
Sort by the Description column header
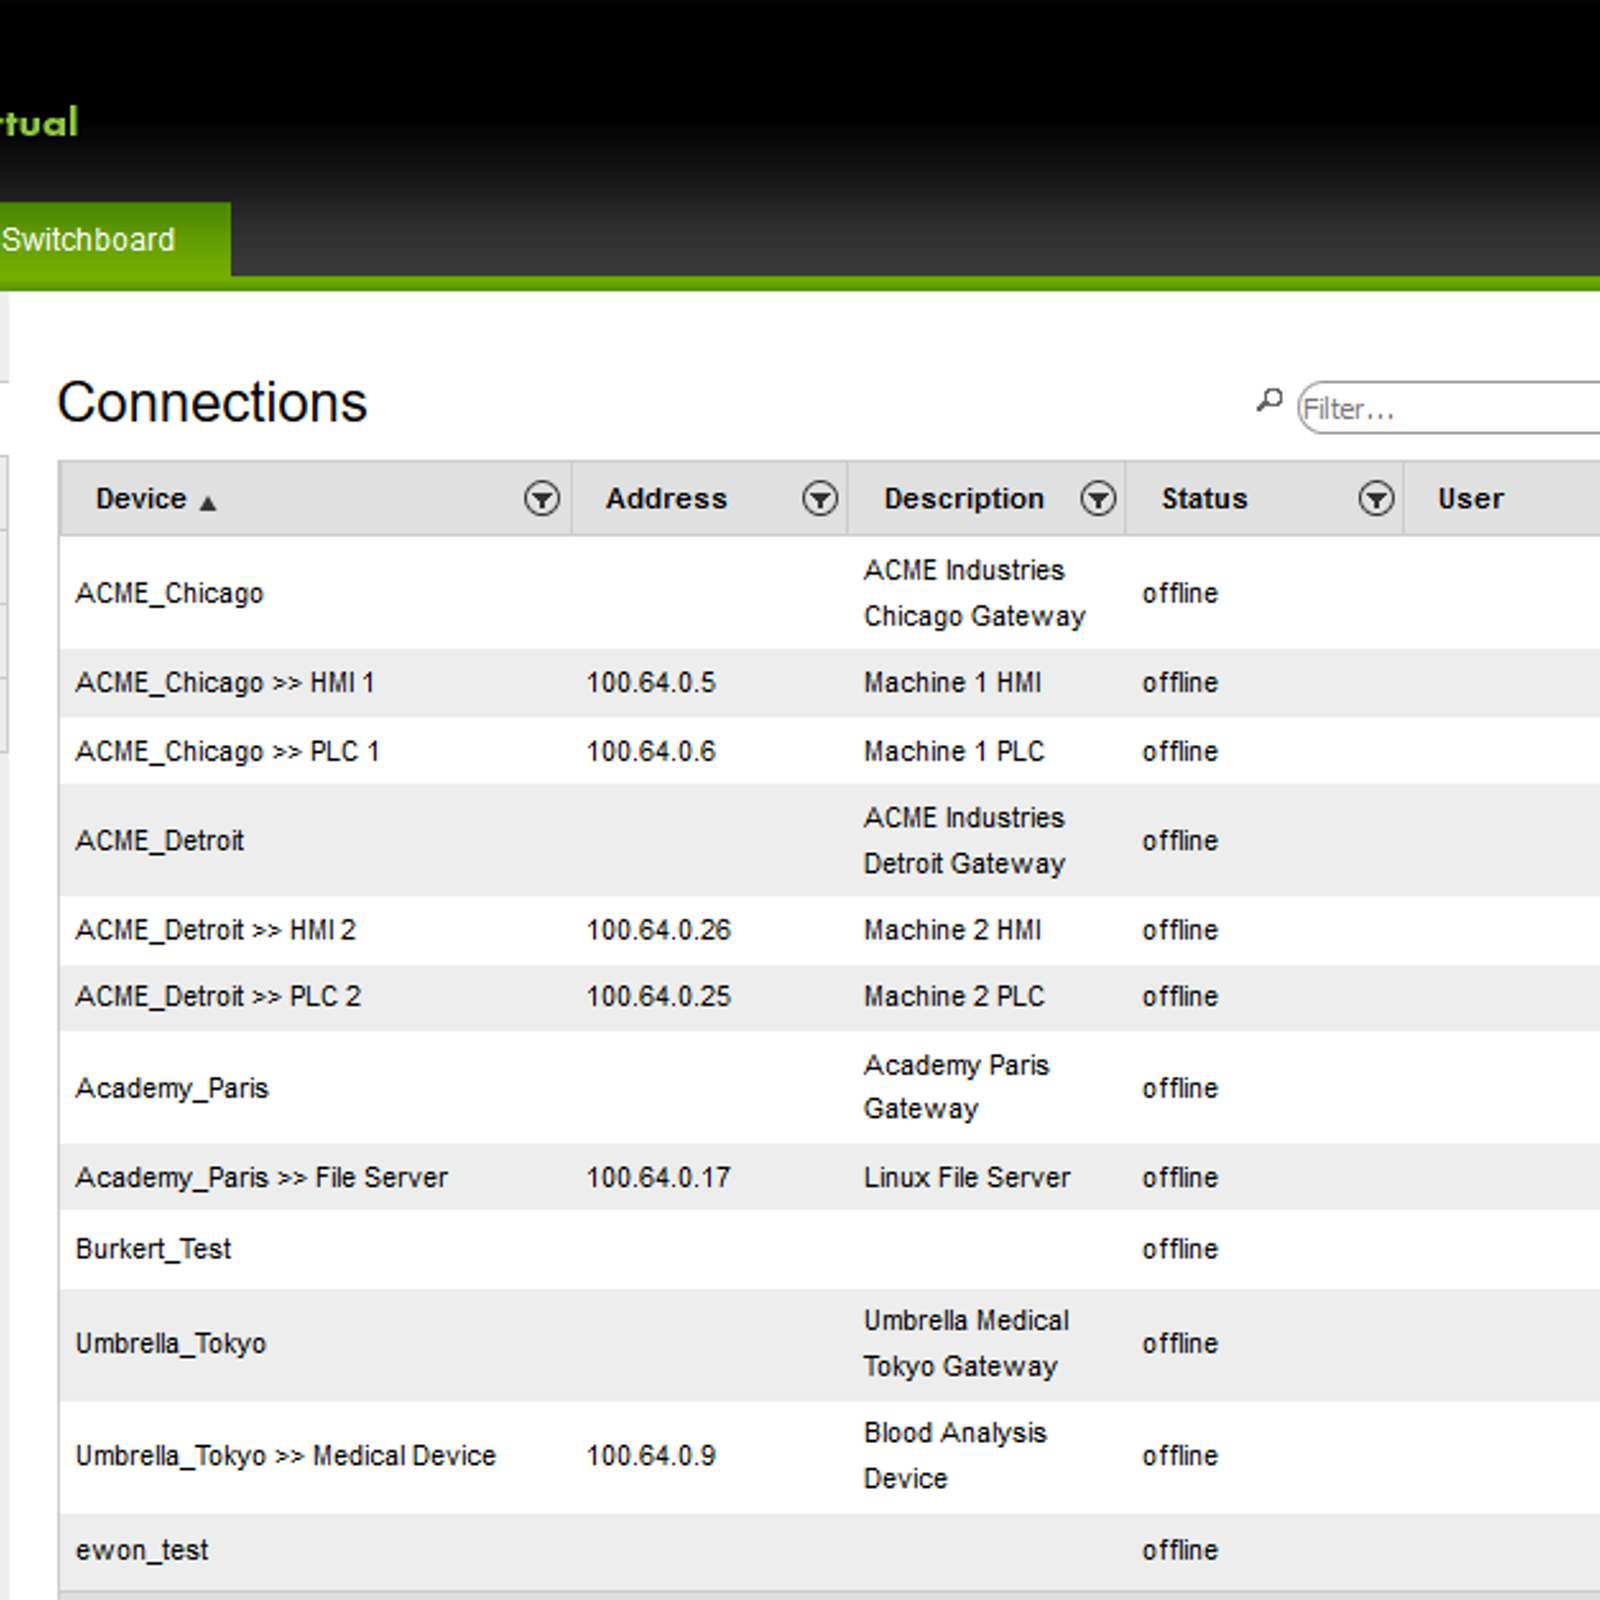(964, 498)
